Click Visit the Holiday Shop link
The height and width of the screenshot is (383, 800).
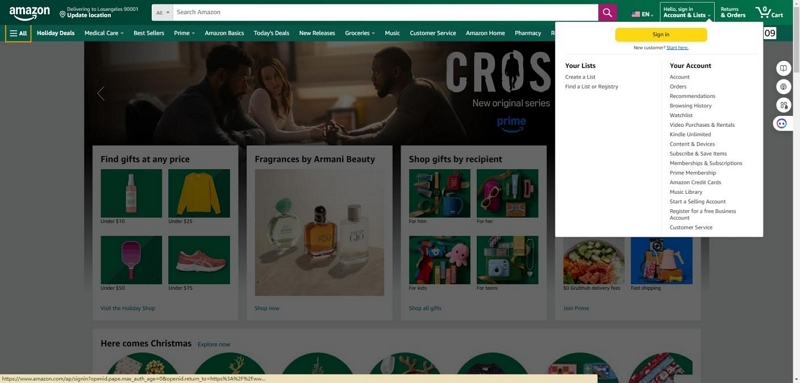pos(128,308)
